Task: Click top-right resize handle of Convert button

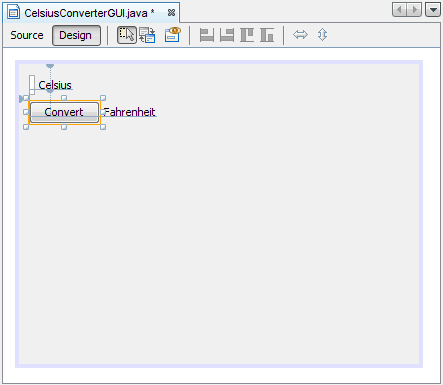Action: 103,98
